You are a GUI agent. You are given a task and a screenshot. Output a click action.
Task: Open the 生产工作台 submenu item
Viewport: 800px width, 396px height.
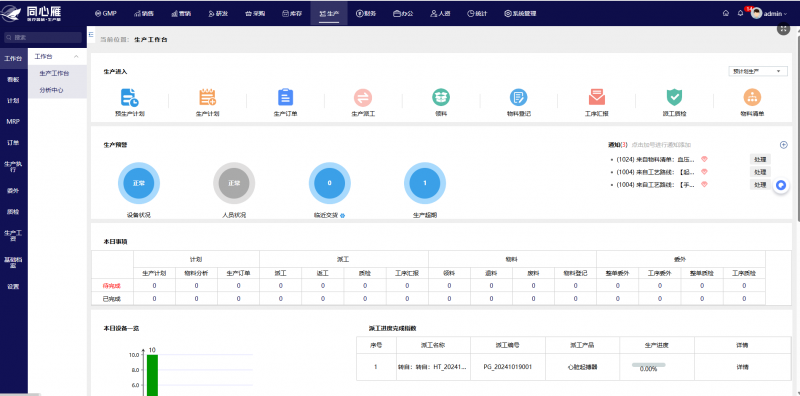click(57, 73)
